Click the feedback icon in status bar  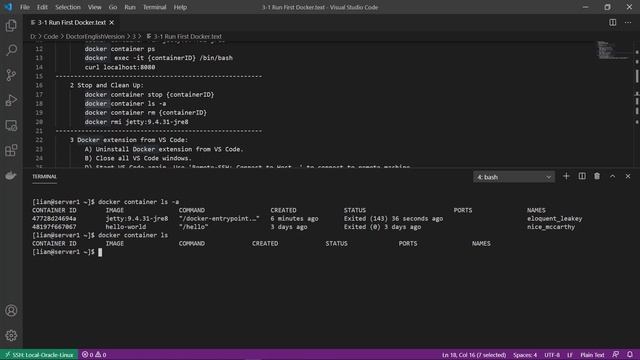(x=616, y=355)
